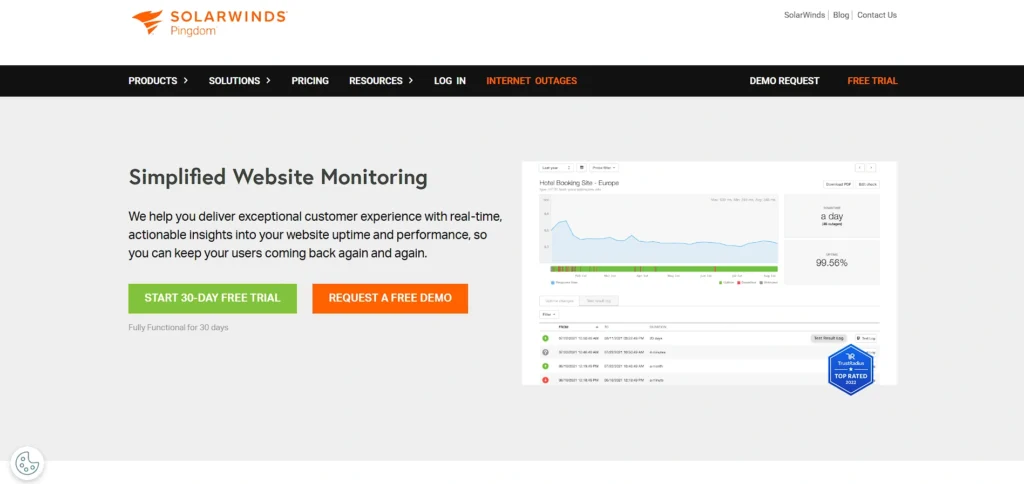This screenshot has height=484, width=1024.
Task: Switch to the Test result log tab
Action: pyautogui.click(x=599, y=300)
